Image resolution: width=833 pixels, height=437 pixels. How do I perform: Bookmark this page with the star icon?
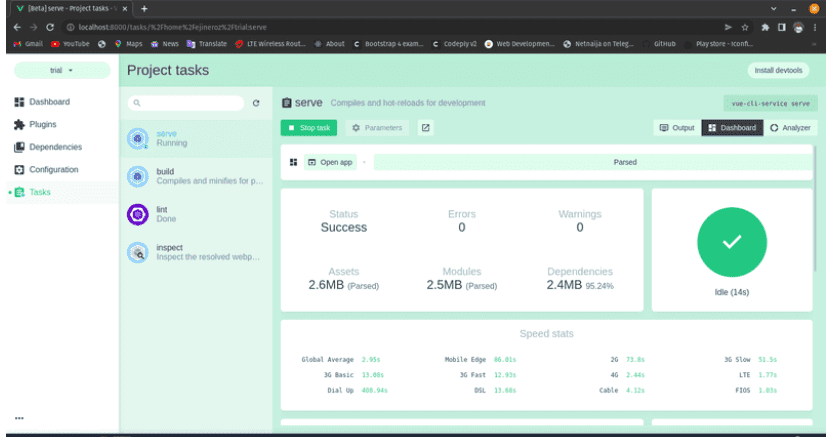point(745,27)
